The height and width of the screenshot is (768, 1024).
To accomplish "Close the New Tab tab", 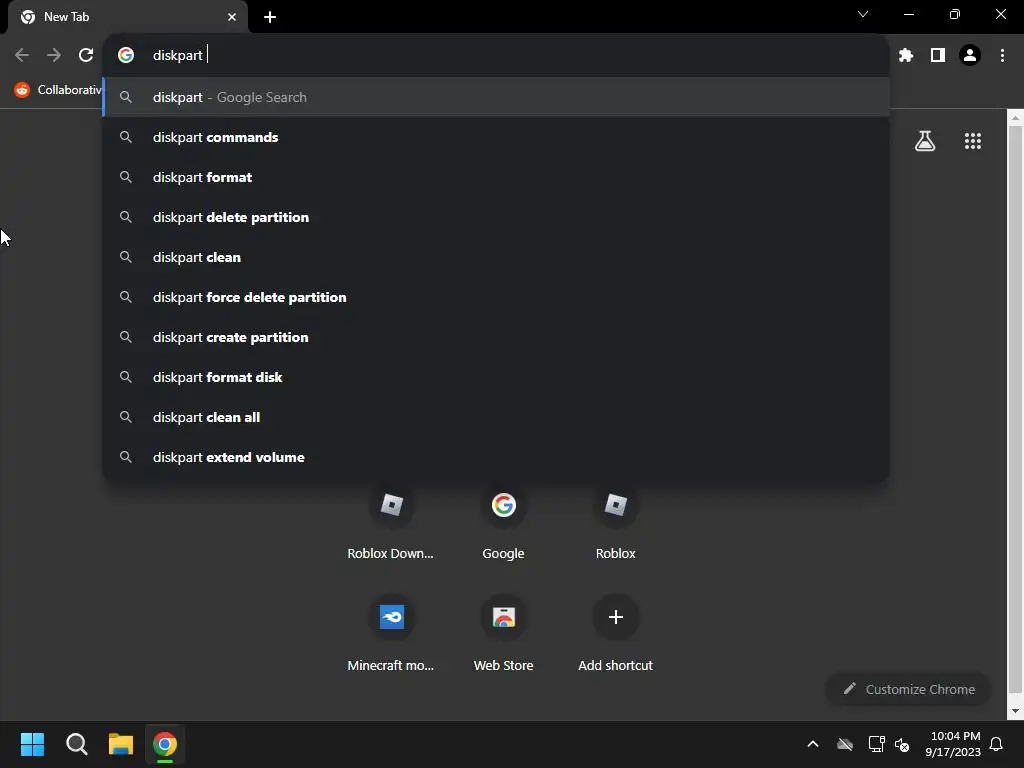I will [x=232, y=17].
